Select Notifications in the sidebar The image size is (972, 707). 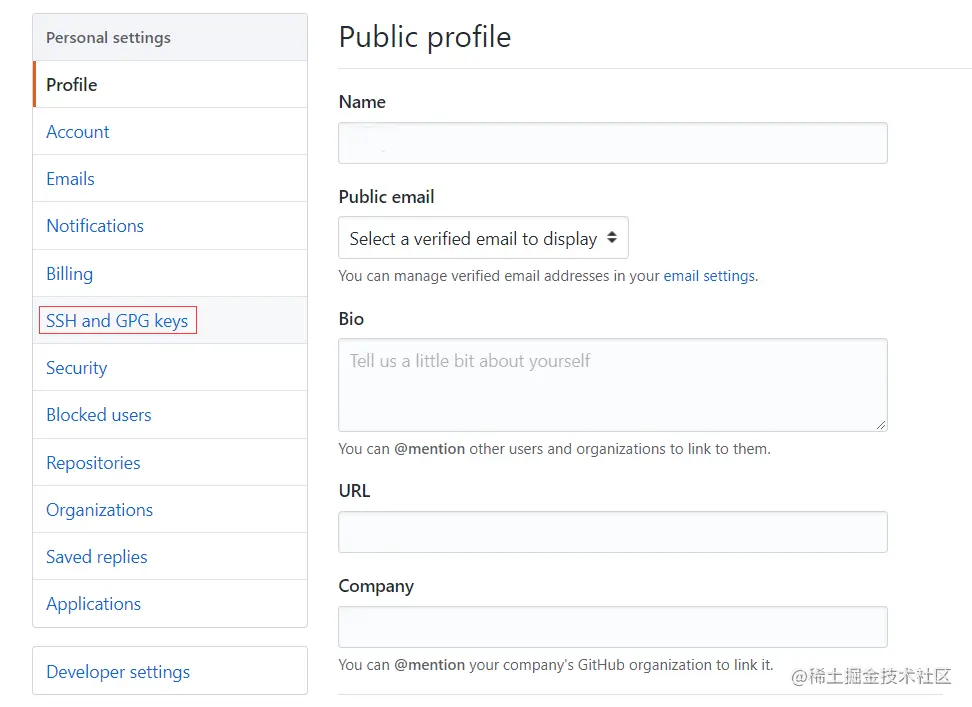(95, 226)
